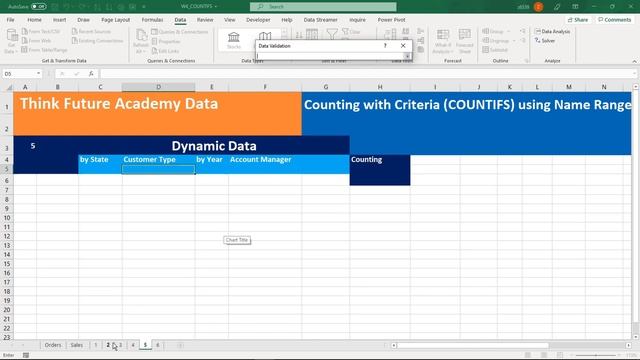Click the Refresh All icon
Image resolution: width=640 pixels, height=360 pixels.
click(x=141, y=36)
